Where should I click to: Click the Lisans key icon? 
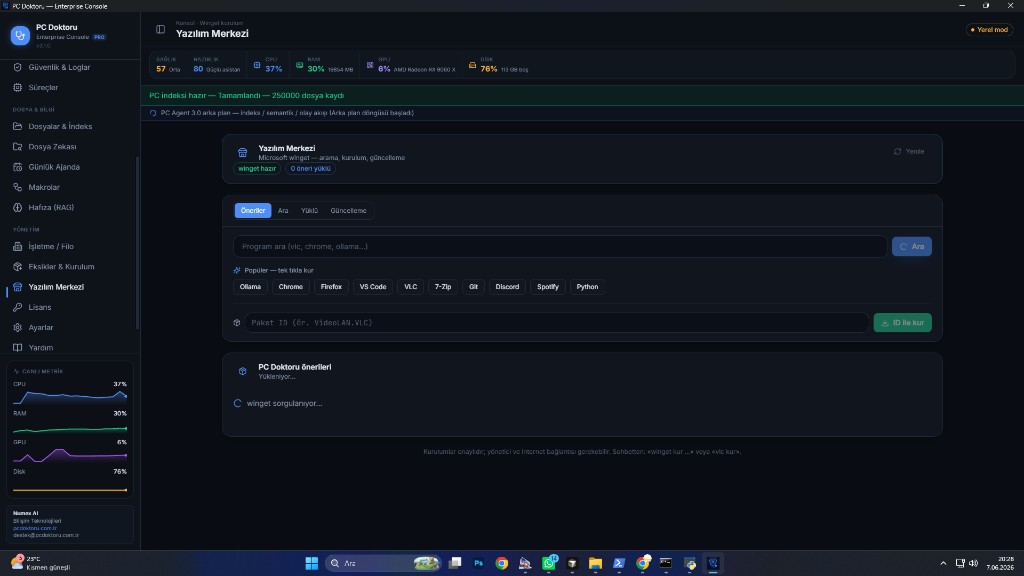18,308
